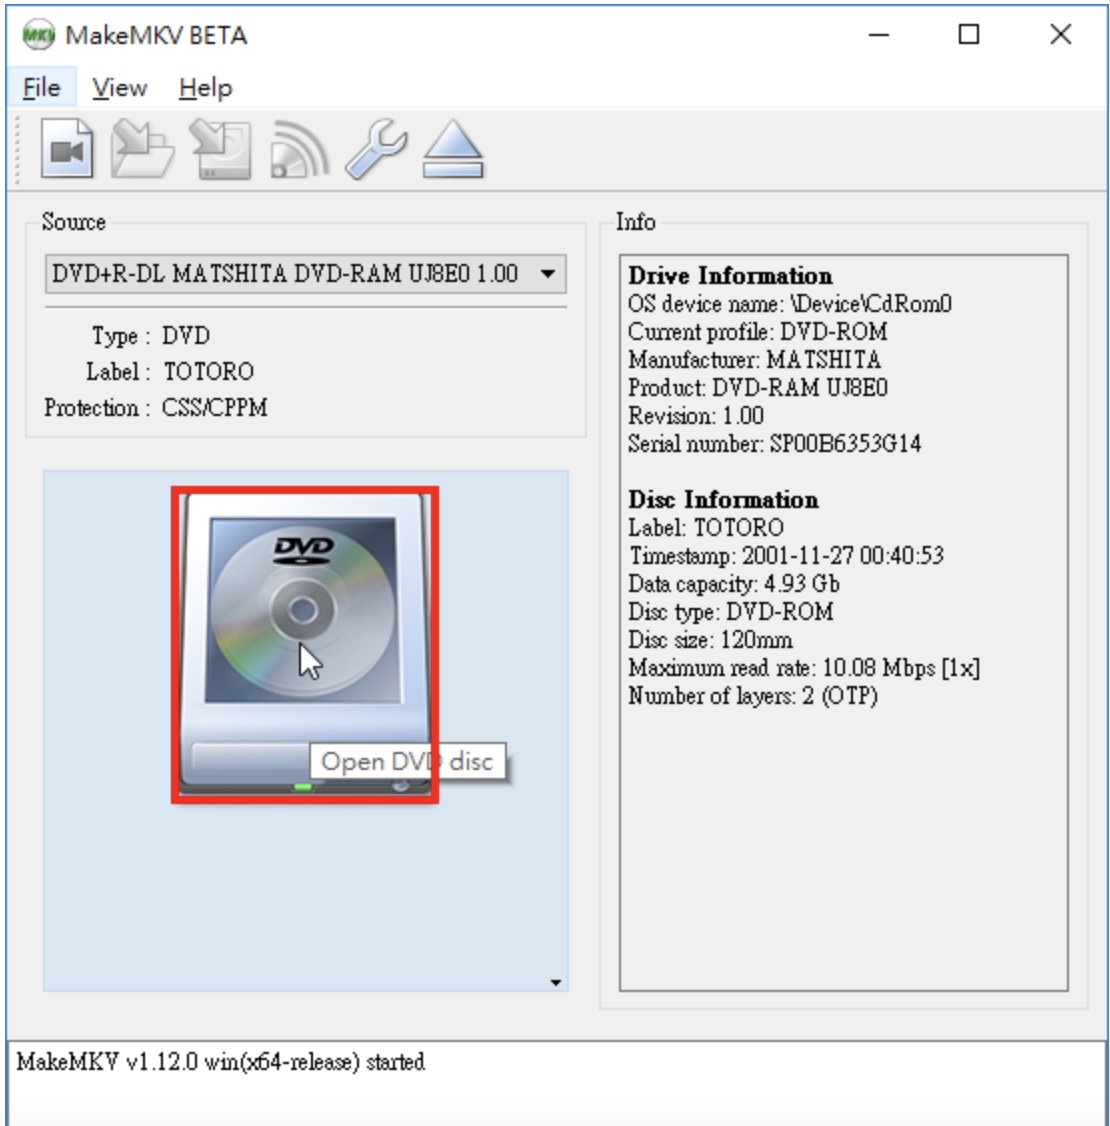Maximize the MakeMKV window

[969, 34]
